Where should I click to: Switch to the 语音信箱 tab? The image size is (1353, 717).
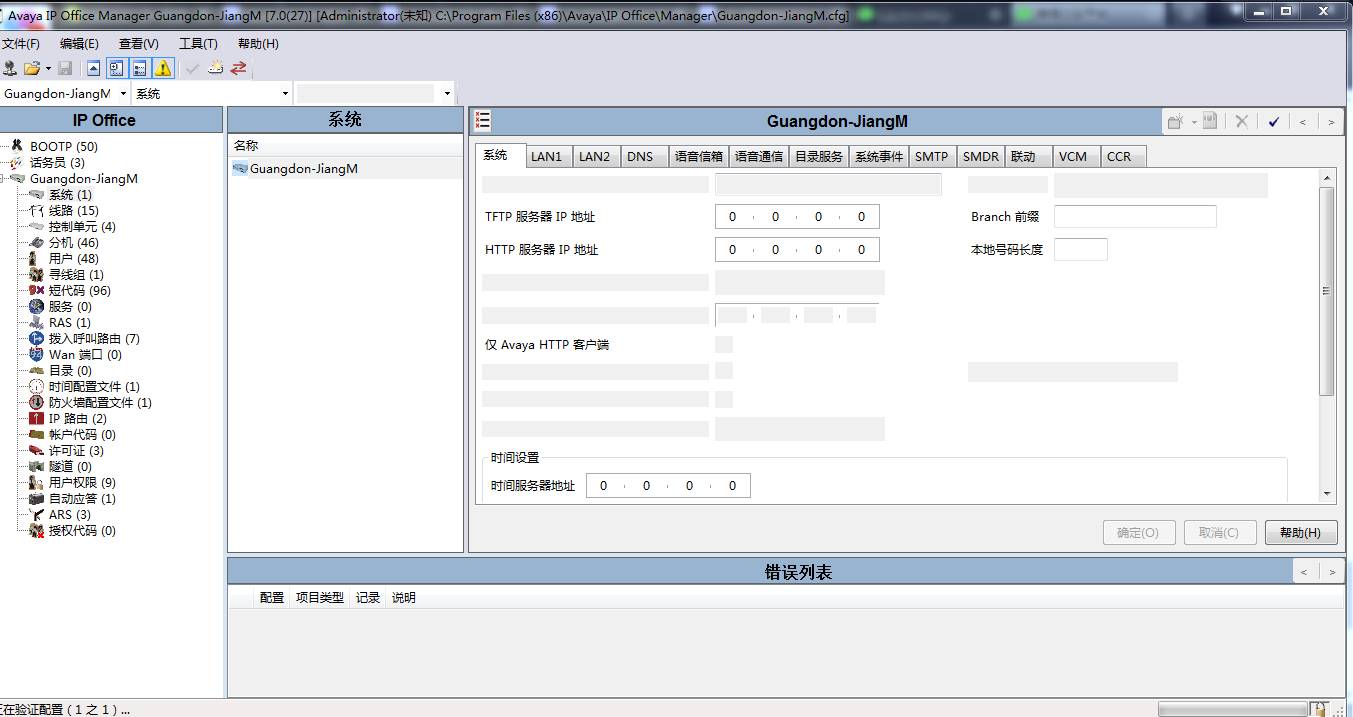699,157
